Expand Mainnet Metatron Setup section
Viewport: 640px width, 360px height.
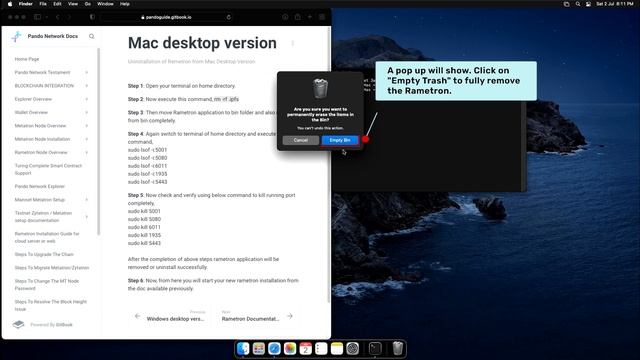[x=87, y=200]
